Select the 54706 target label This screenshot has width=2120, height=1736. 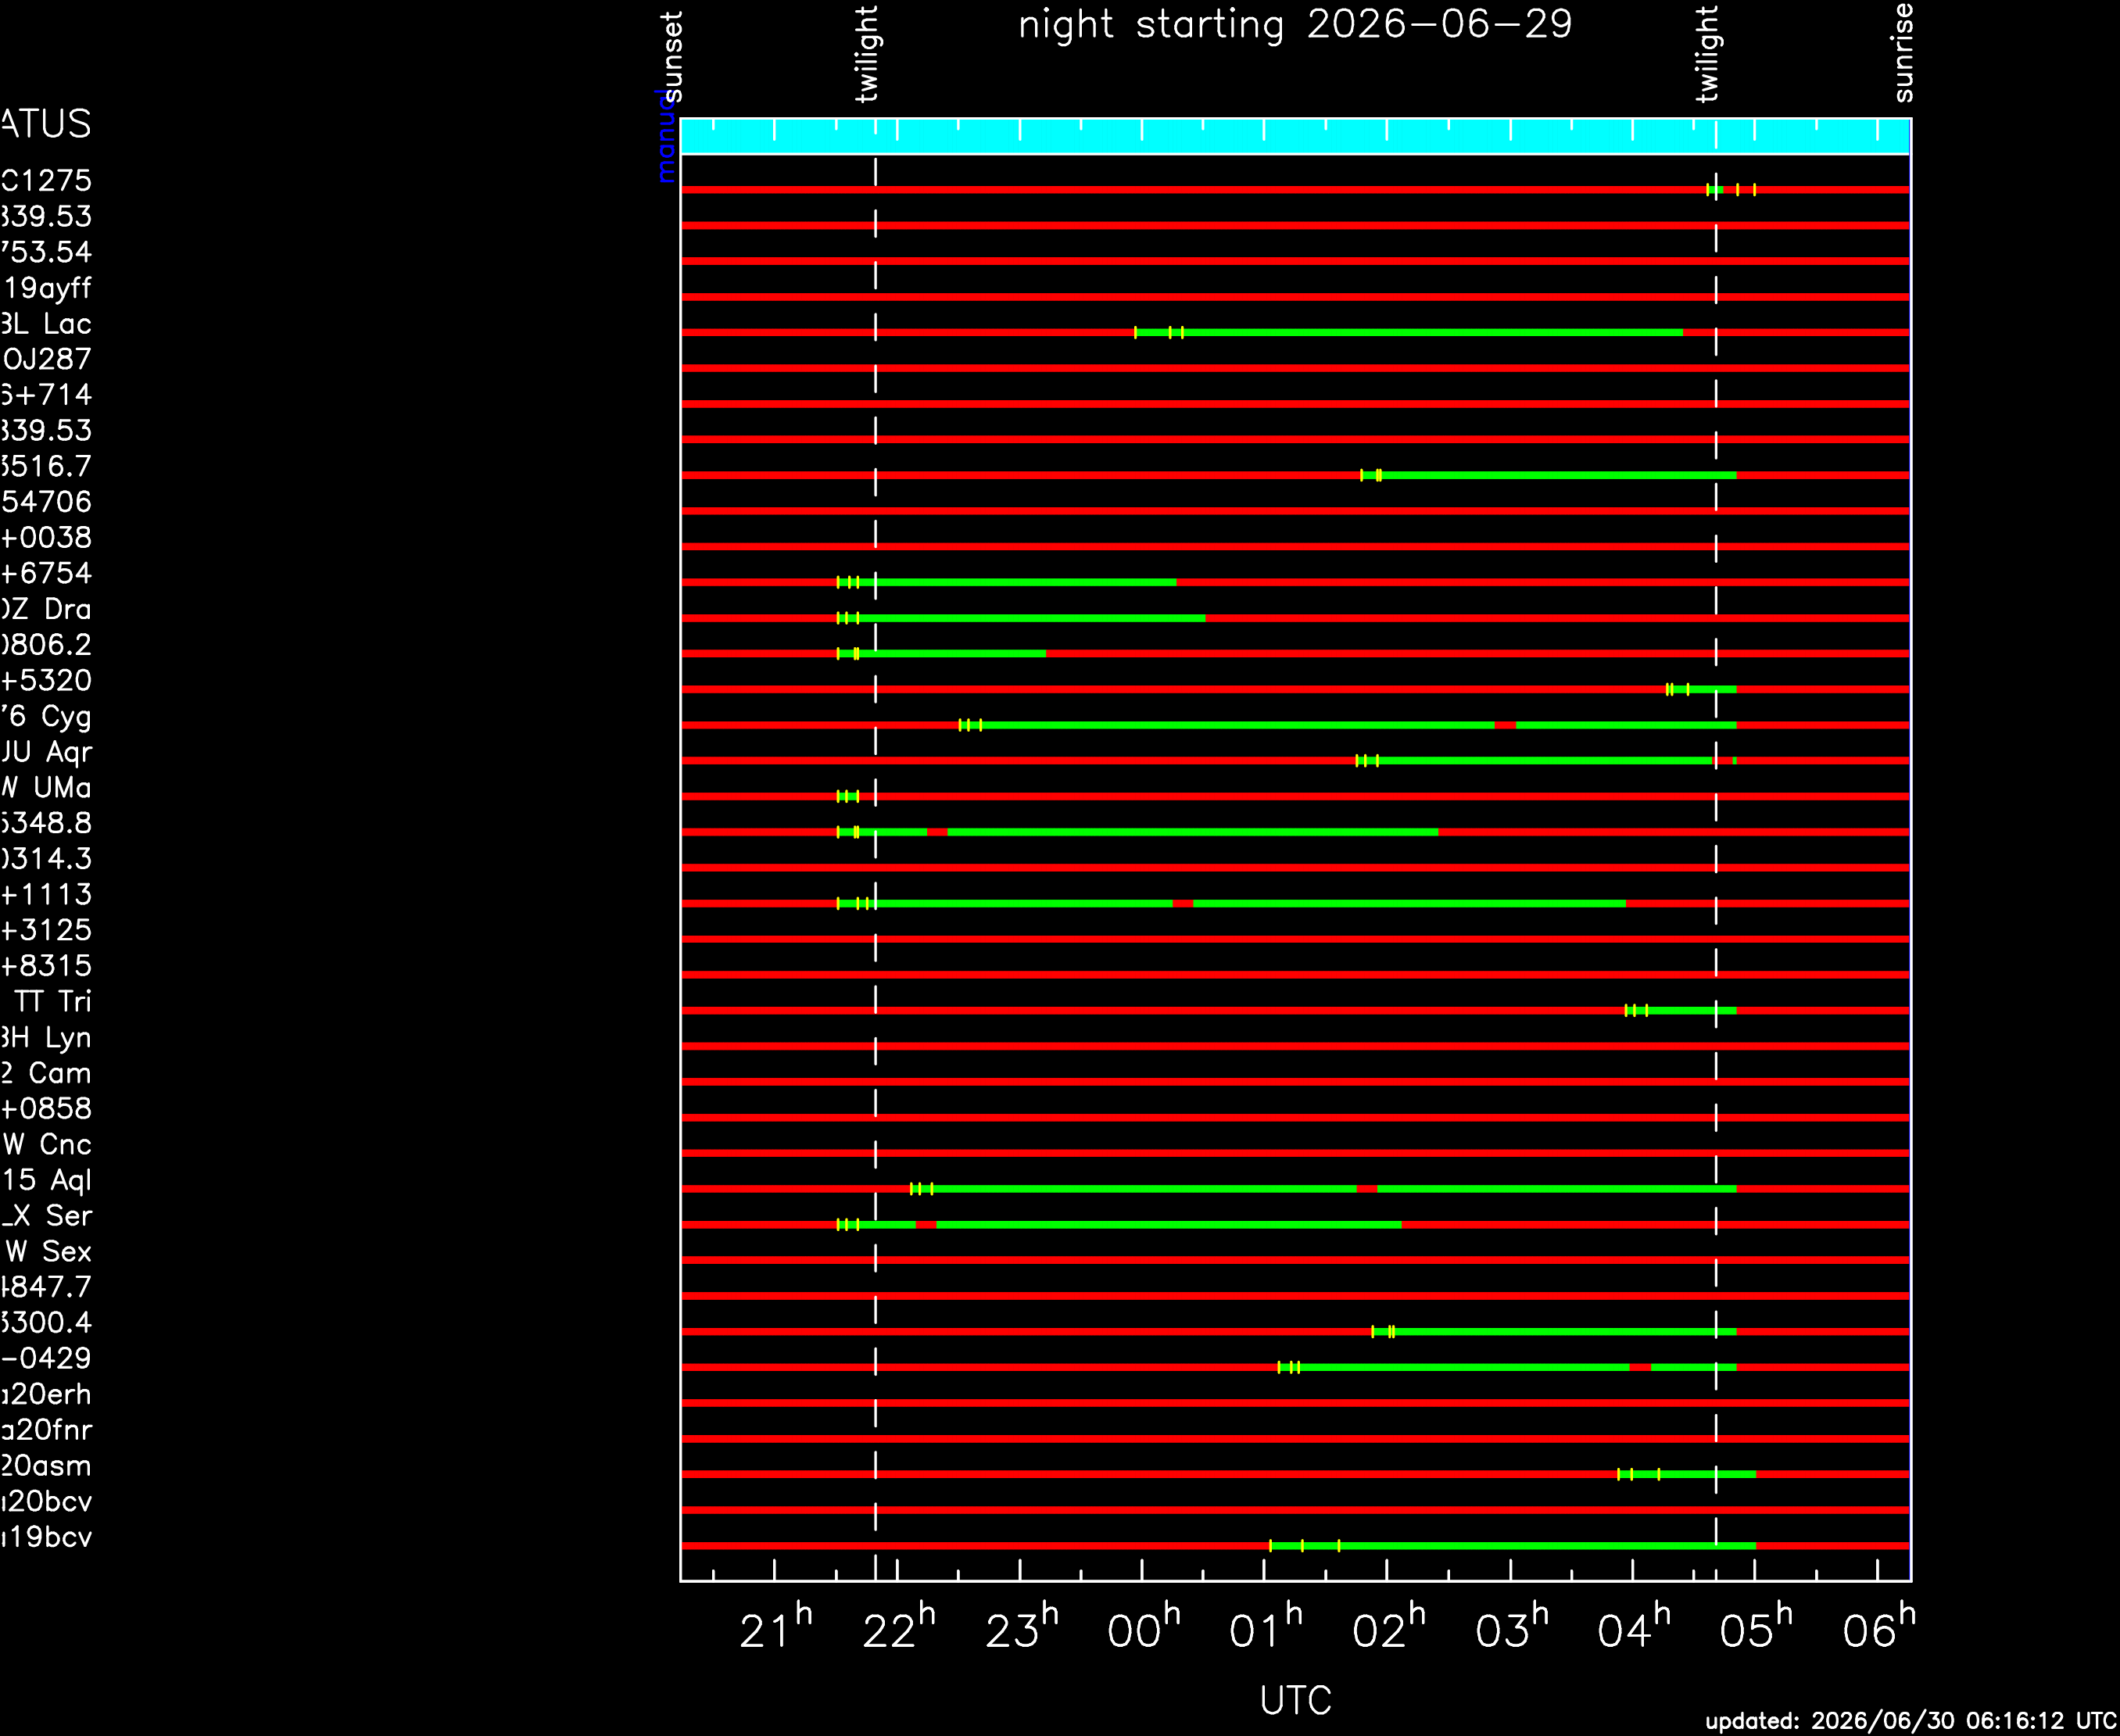47,502
